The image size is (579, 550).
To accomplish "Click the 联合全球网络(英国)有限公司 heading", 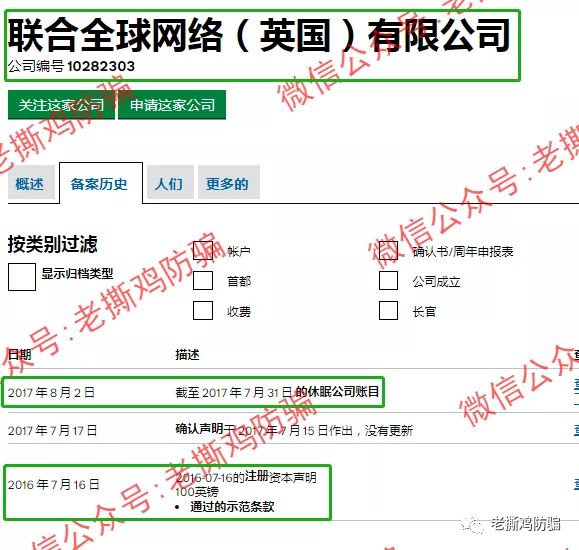I will (x=259, y=36).
